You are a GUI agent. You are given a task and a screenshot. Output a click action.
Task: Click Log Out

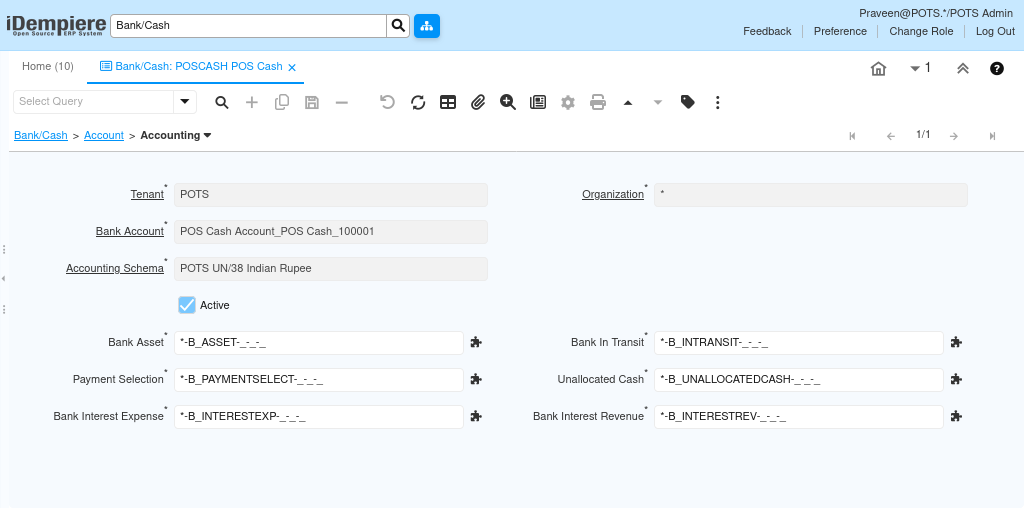pyautogui.click(x=995, y=31)
